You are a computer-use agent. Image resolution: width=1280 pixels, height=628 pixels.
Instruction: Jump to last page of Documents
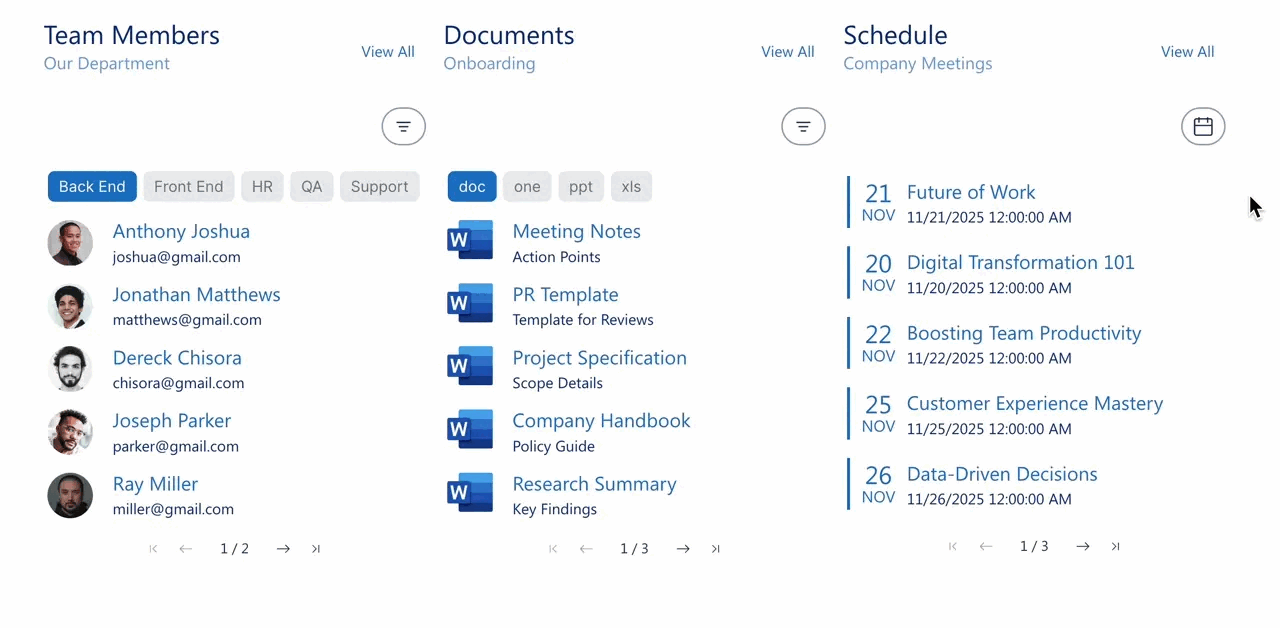point(715,548)
